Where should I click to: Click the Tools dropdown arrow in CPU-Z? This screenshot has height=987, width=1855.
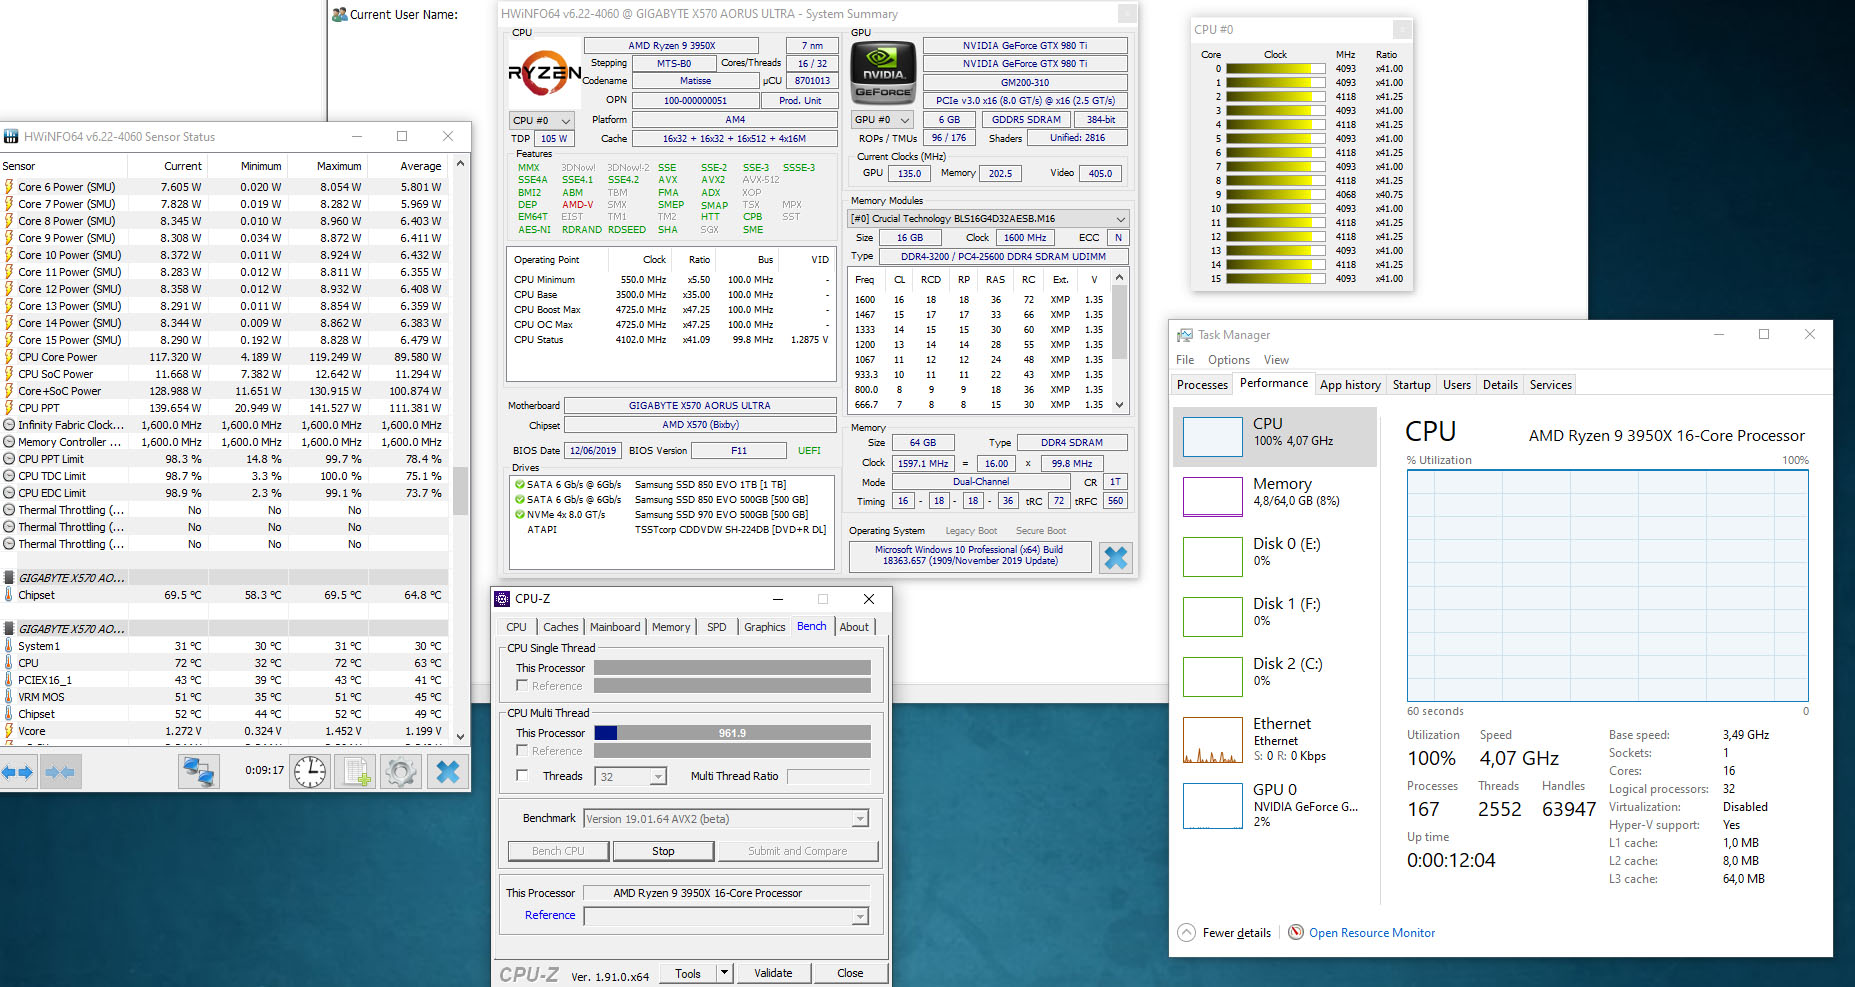[725, 973]
